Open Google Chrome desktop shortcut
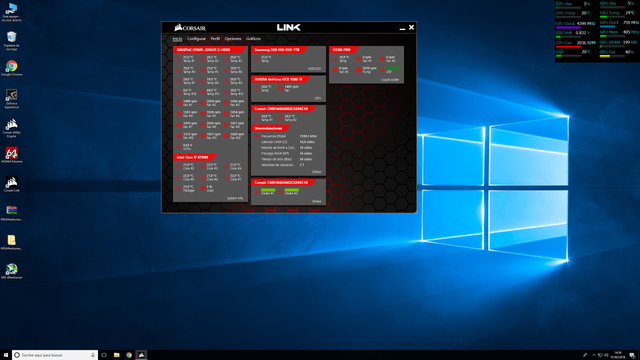The image size is (640, 360). click(x=11, y=68)
